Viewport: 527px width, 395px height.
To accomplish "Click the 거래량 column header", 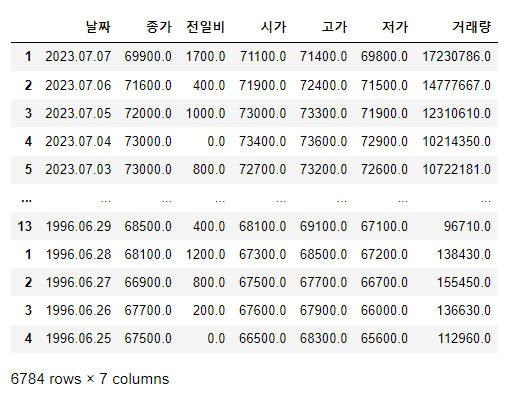I will point(471,27).
